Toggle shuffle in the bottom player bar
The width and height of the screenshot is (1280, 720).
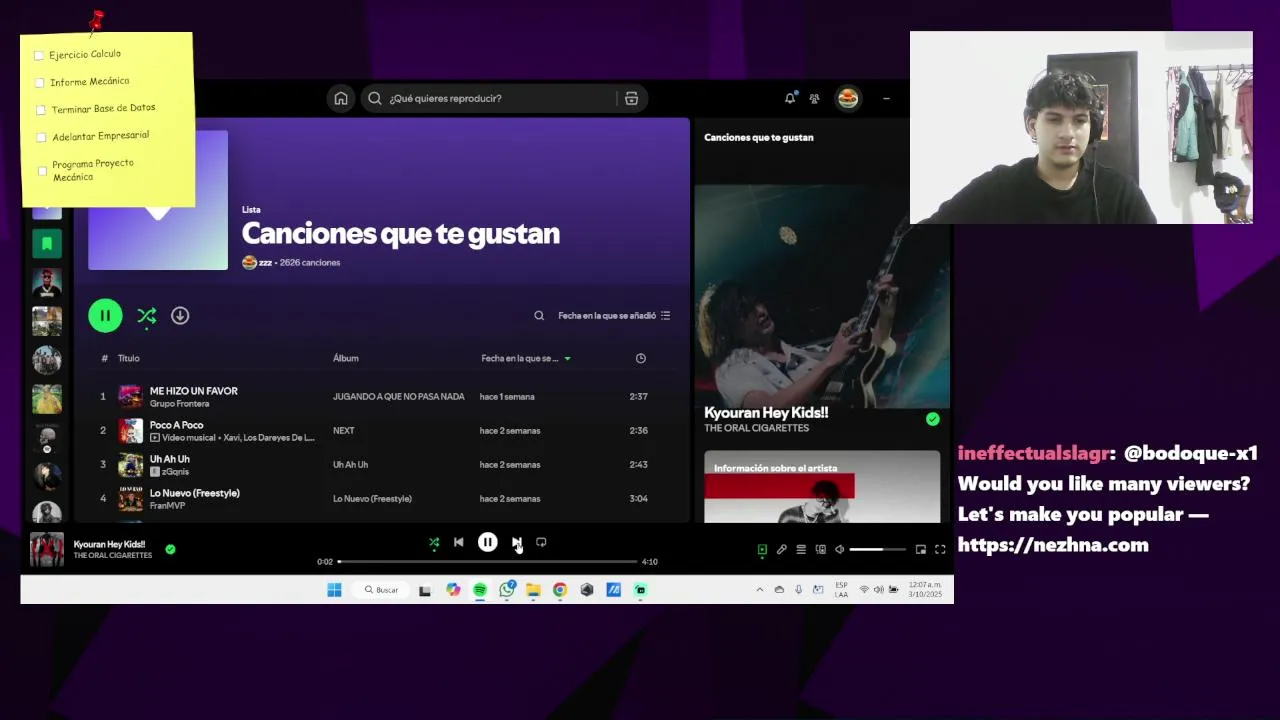[x=434, y=542]
